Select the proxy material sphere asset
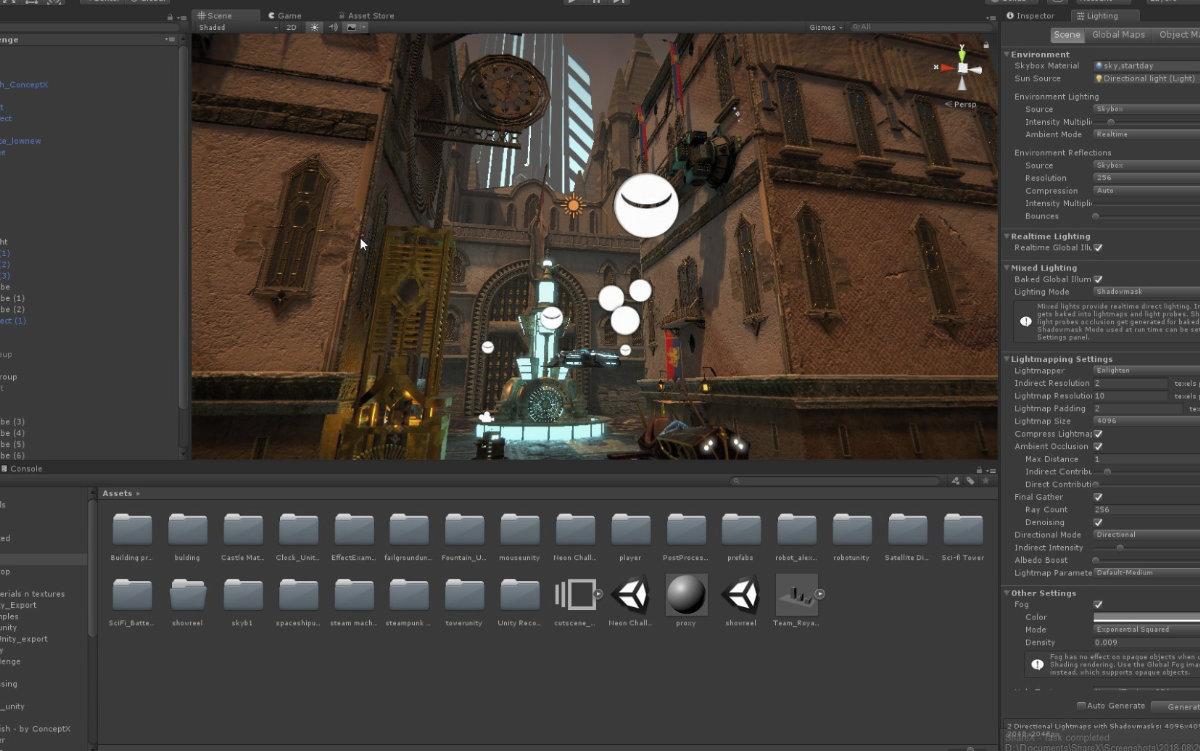 (686, 595)
